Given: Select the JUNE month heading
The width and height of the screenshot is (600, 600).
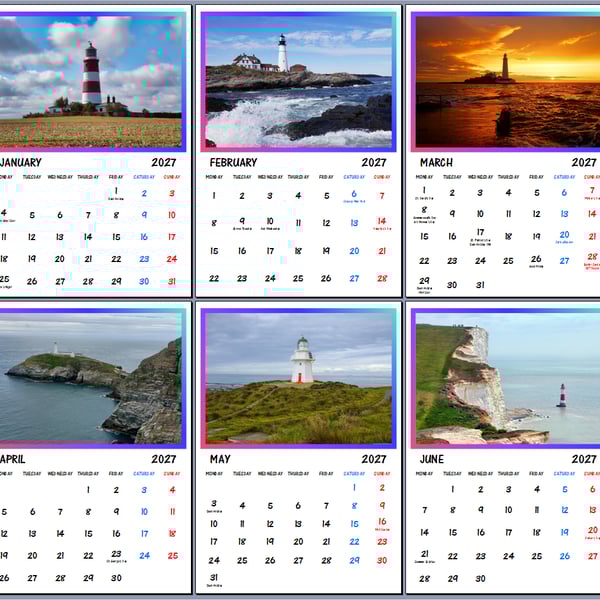Looking at the screenshot, I should (432, 459).
